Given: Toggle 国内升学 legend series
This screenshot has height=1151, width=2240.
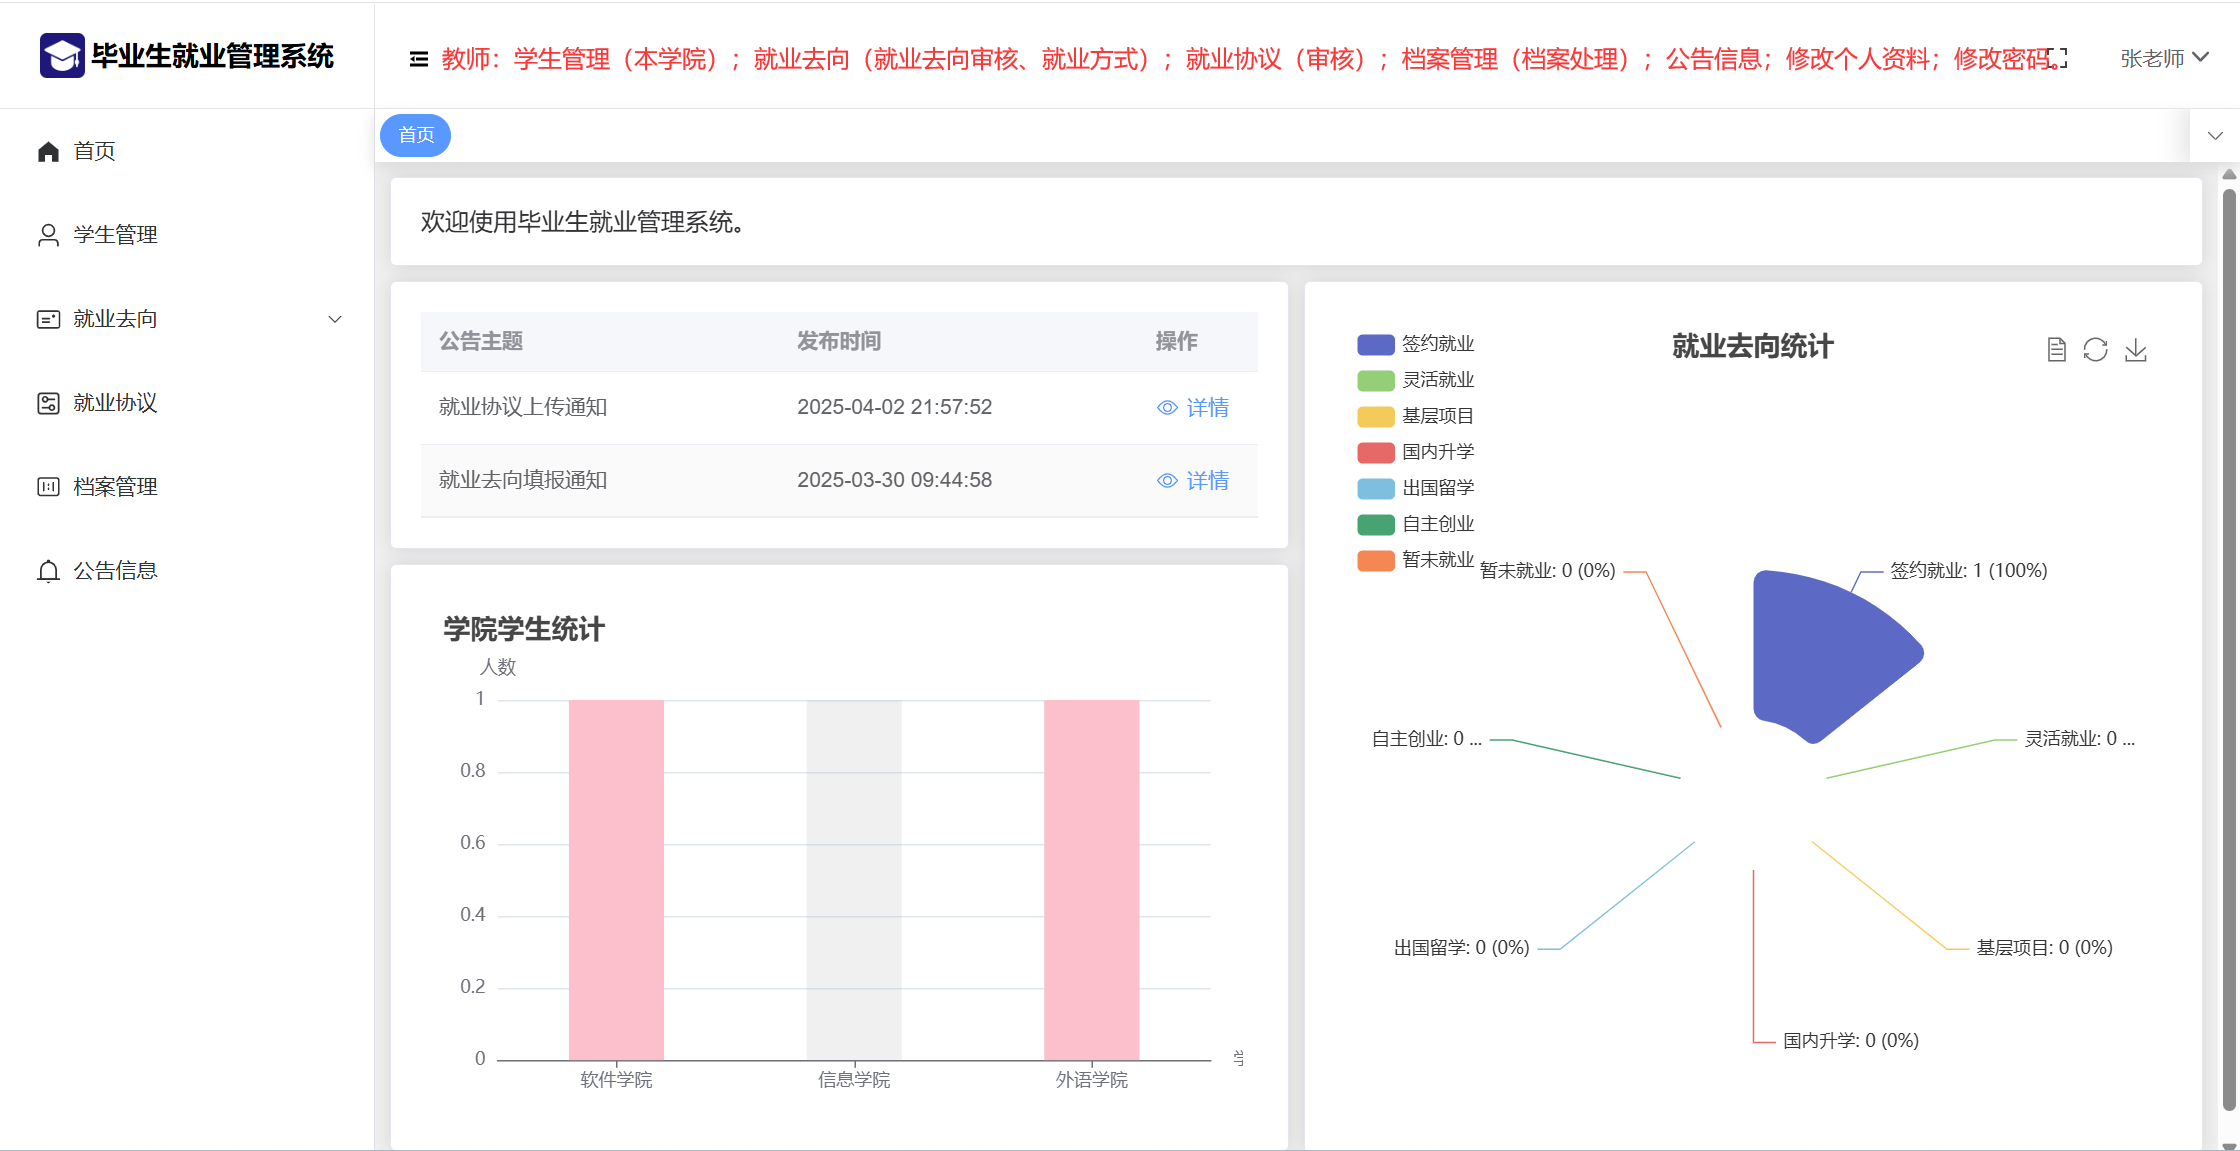Looking at the screenshot, I should (1415, 452).
